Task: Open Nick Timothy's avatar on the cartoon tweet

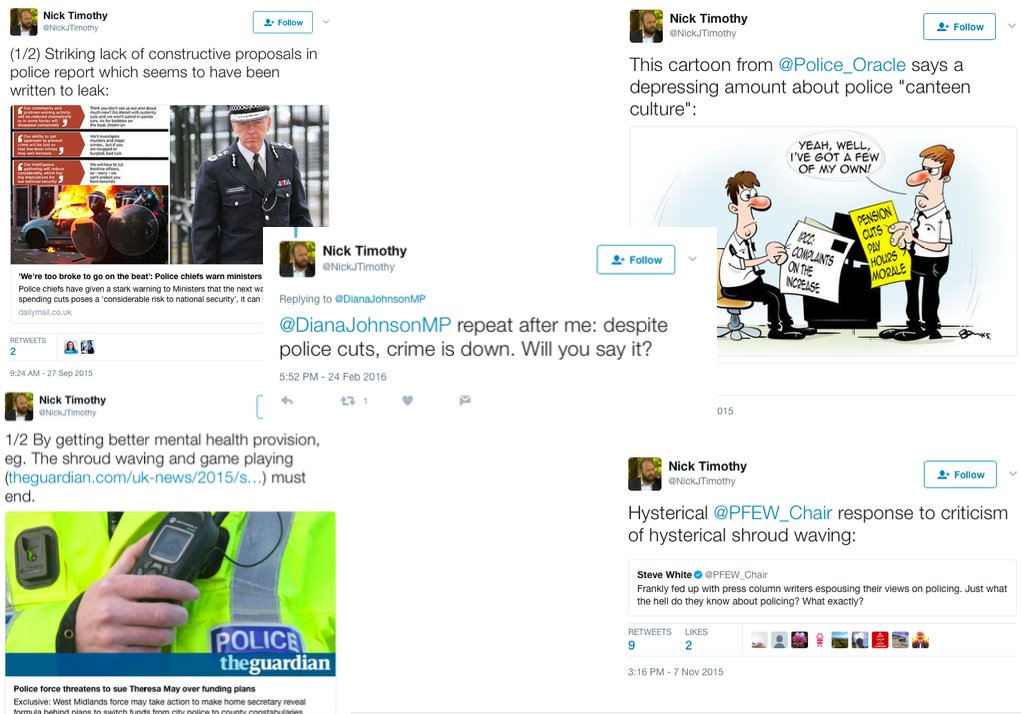Action: [x=646, y=26]
